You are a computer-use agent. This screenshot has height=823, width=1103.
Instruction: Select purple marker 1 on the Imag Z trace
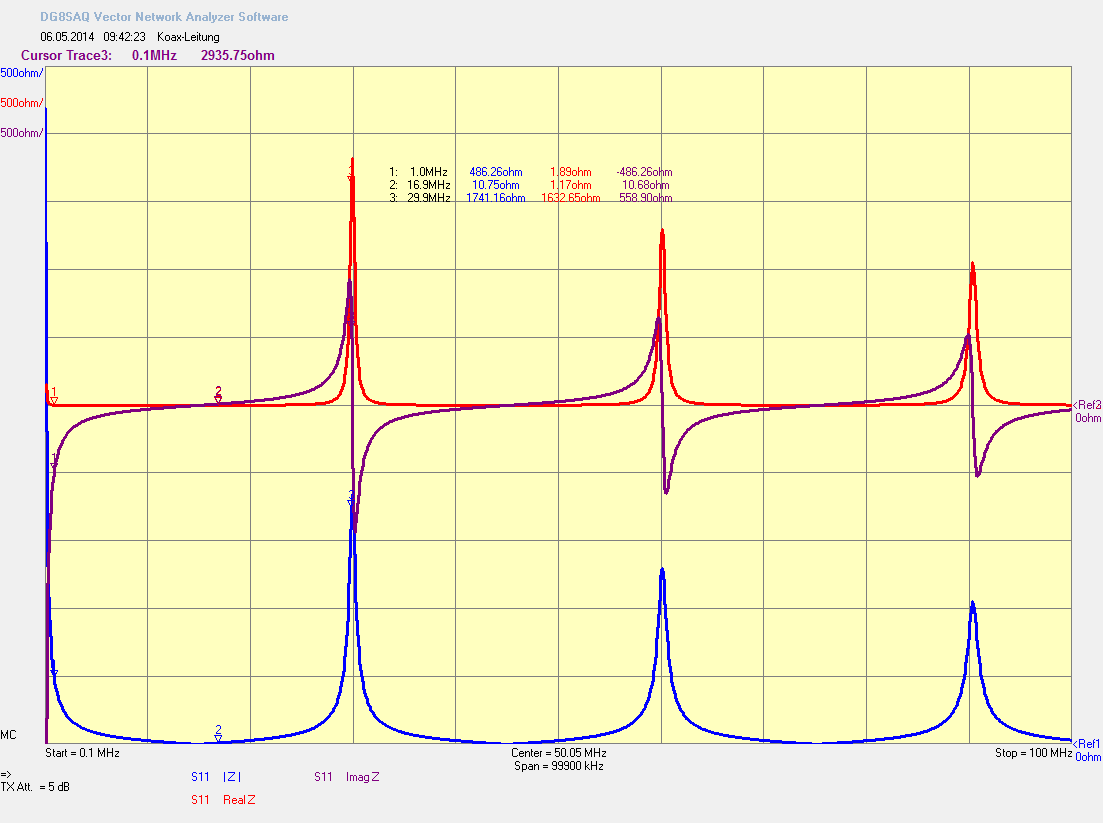[x=54, y=461]
